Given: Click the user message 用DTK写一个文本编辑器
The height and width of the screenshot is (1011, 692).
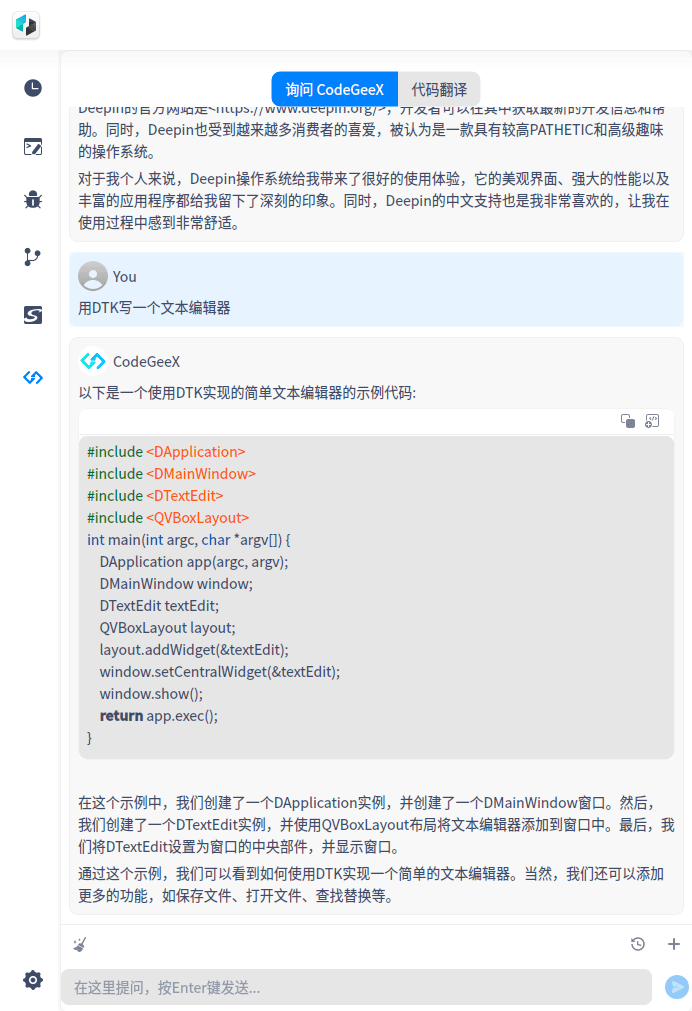Looking at the screenshot, I should tap(154, 308).
